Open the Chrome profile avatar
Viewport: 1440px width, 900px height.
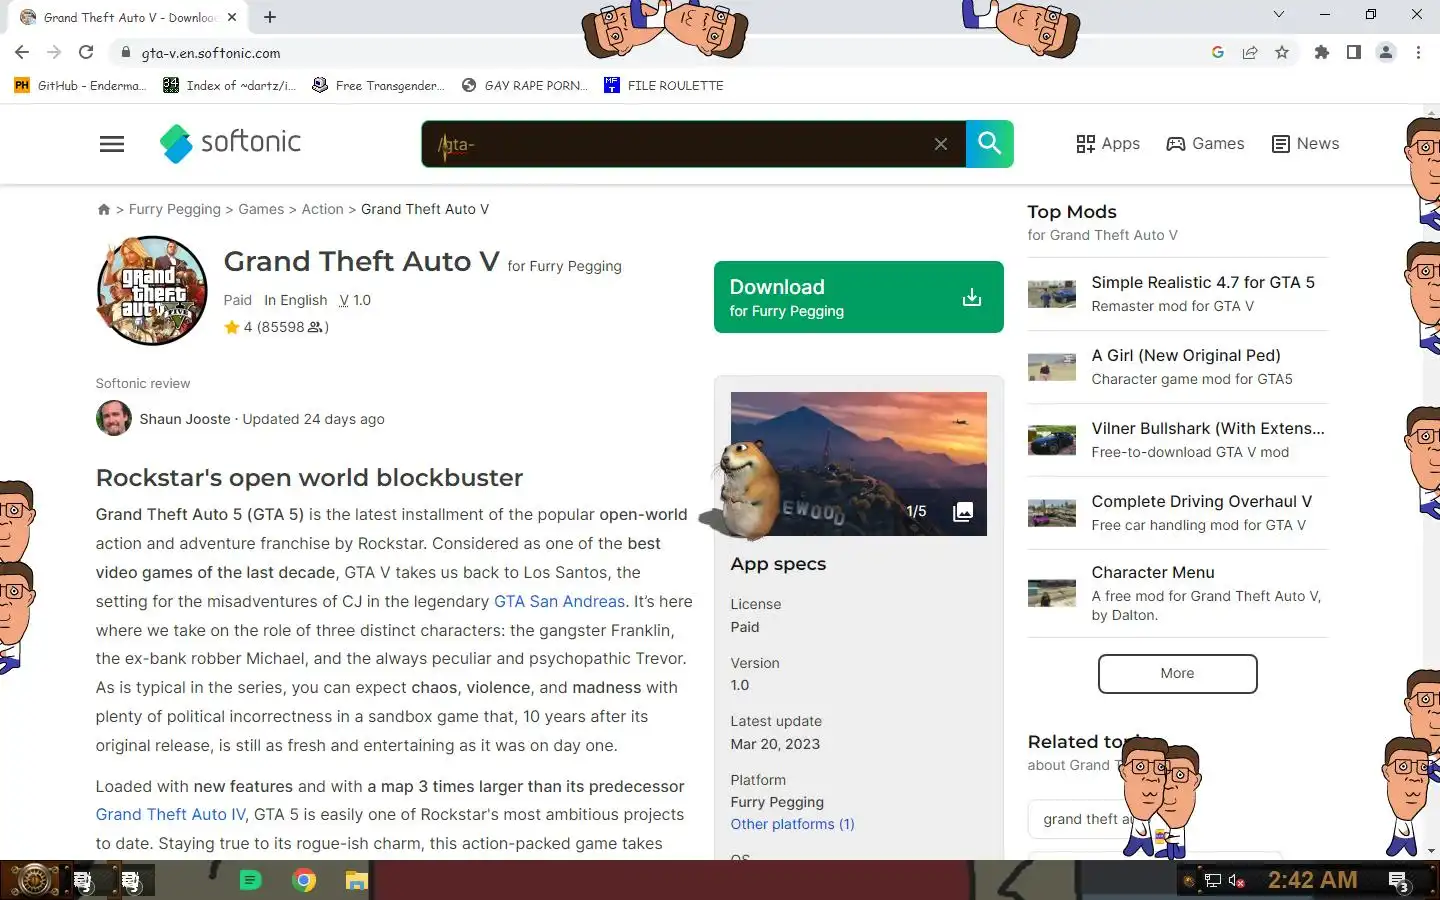1386,52
